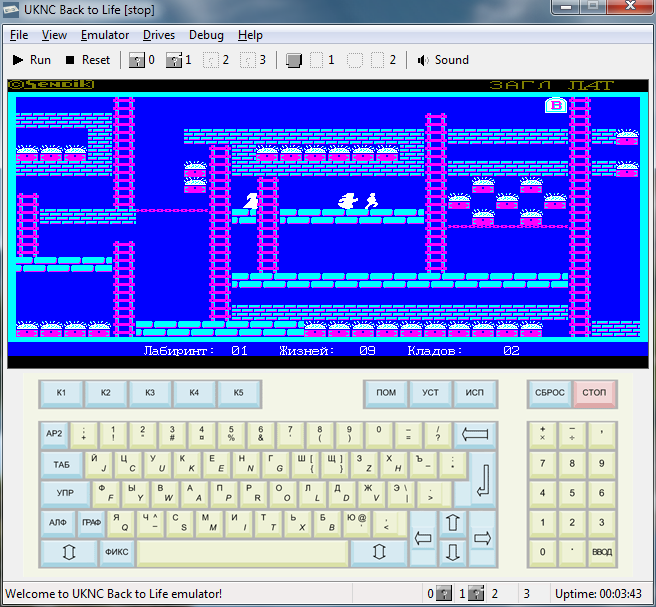Toggle the ФИКС lock key
The height and width of the screenshot is (607, 656).
pyautogui.click(x=116, y=553)
